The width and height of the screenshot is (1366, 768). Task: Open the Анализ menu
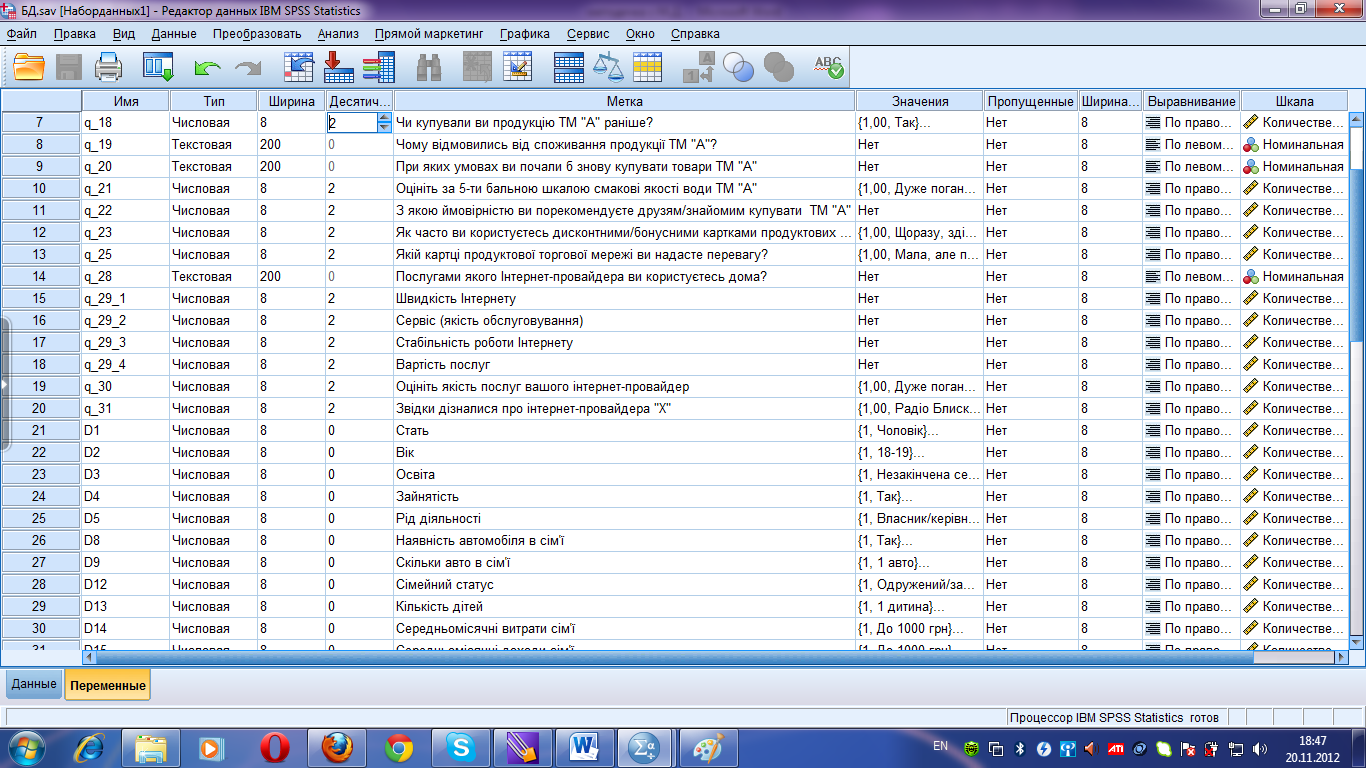(x=338, y=33)
